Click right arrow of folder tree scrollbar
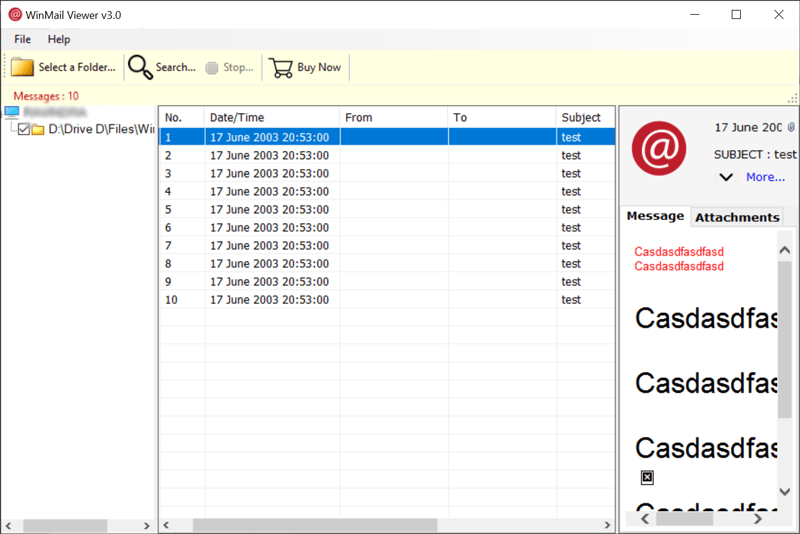 pos(146,525)
